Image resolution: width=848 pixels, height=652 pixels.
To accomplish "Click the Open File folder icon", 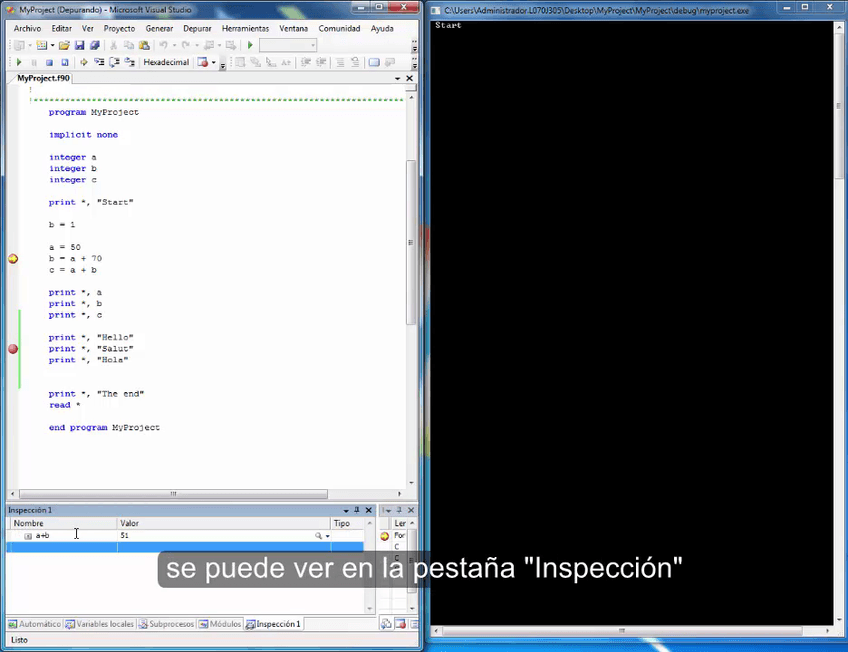I will click(x=64, y=45).
